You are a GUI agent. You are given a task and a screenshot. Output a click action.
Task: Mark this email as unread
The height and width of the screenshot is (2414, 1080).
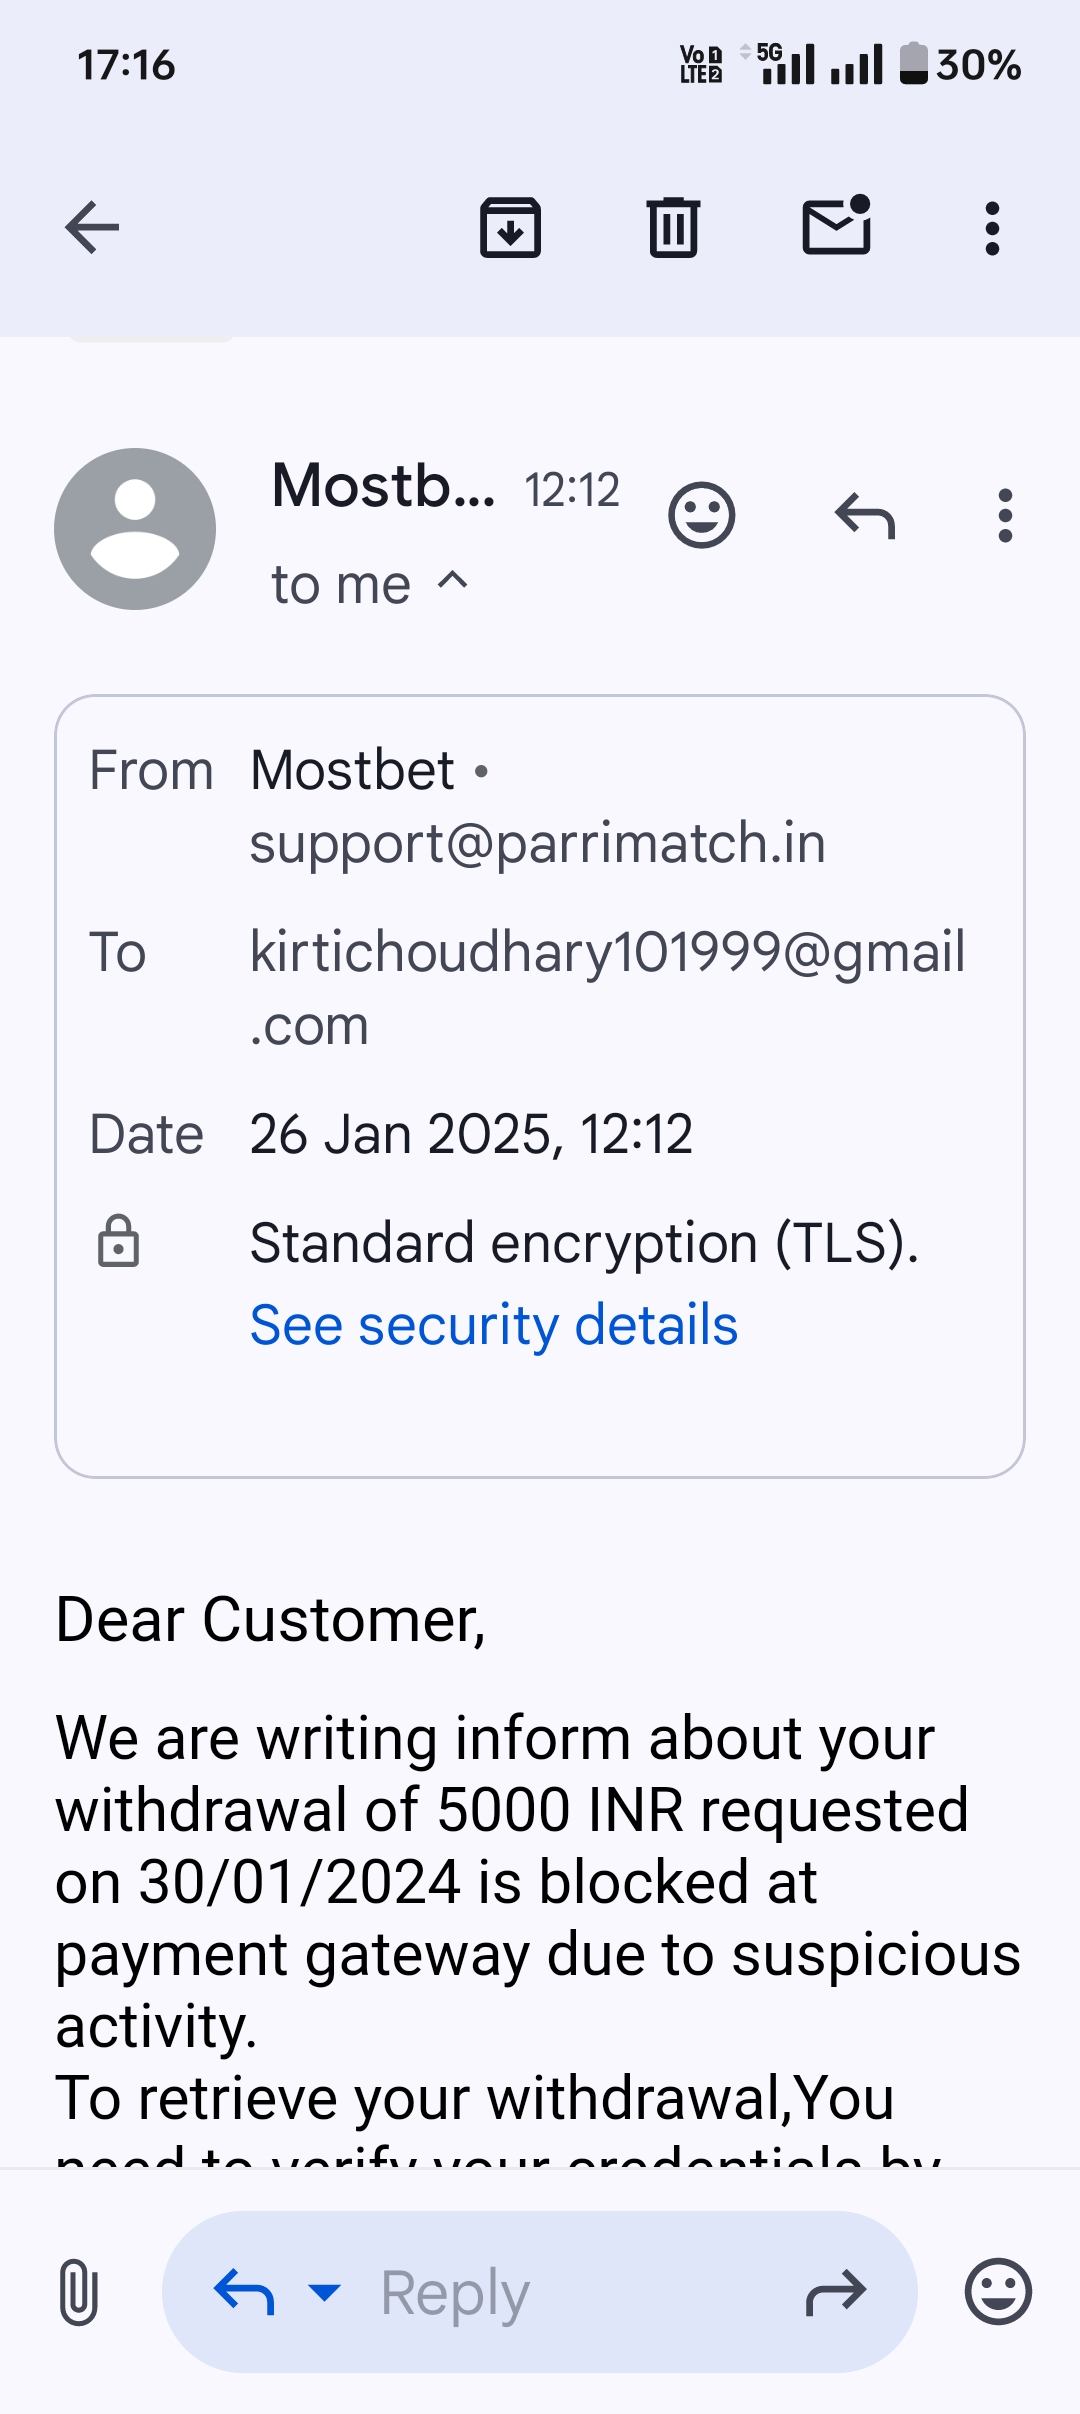point(837,226)
